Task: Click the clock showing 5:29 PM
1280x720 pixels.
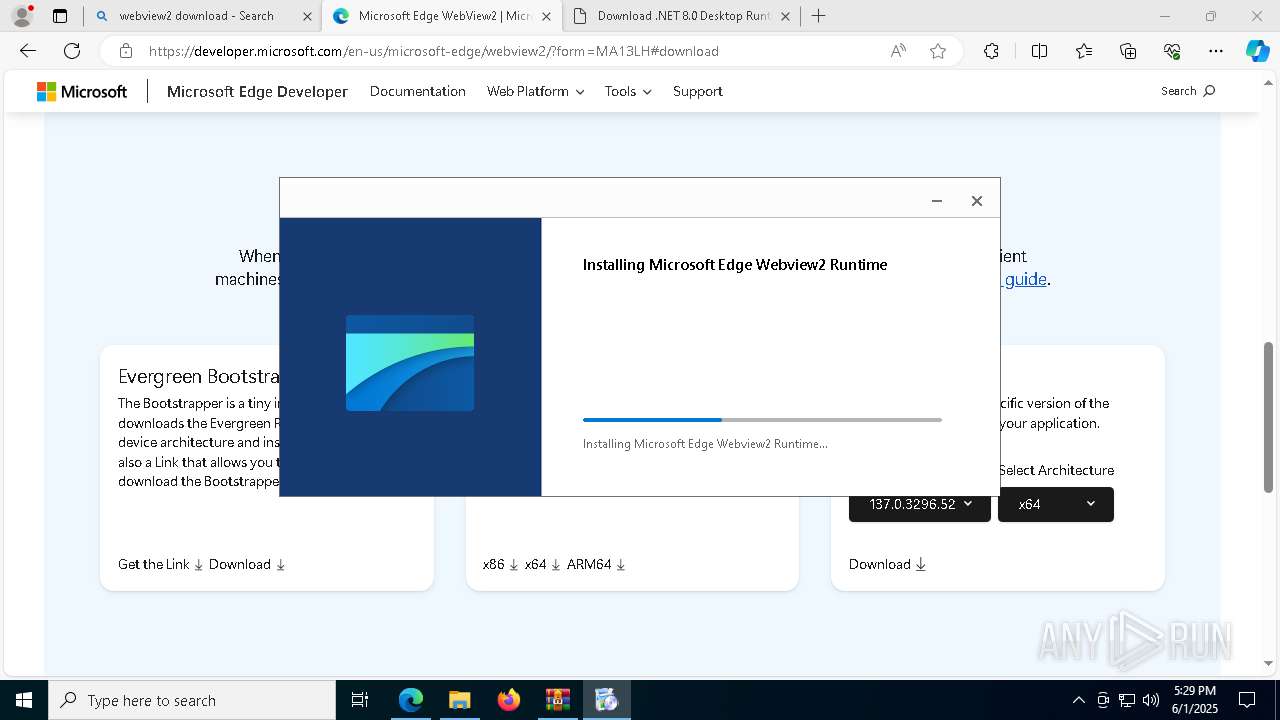Action: pyautogui.click(x=1195, y=691)
